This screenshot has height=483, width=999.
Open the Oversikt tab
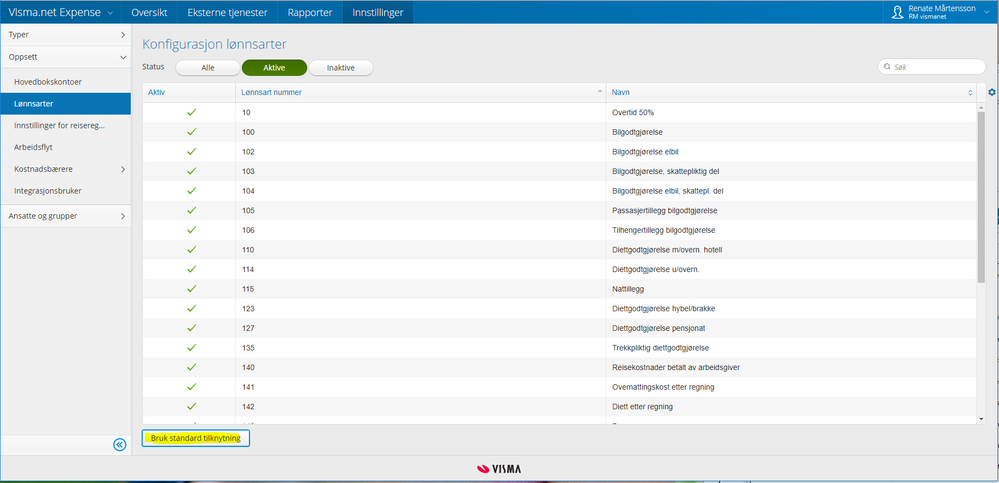click(x=149, y=12)
